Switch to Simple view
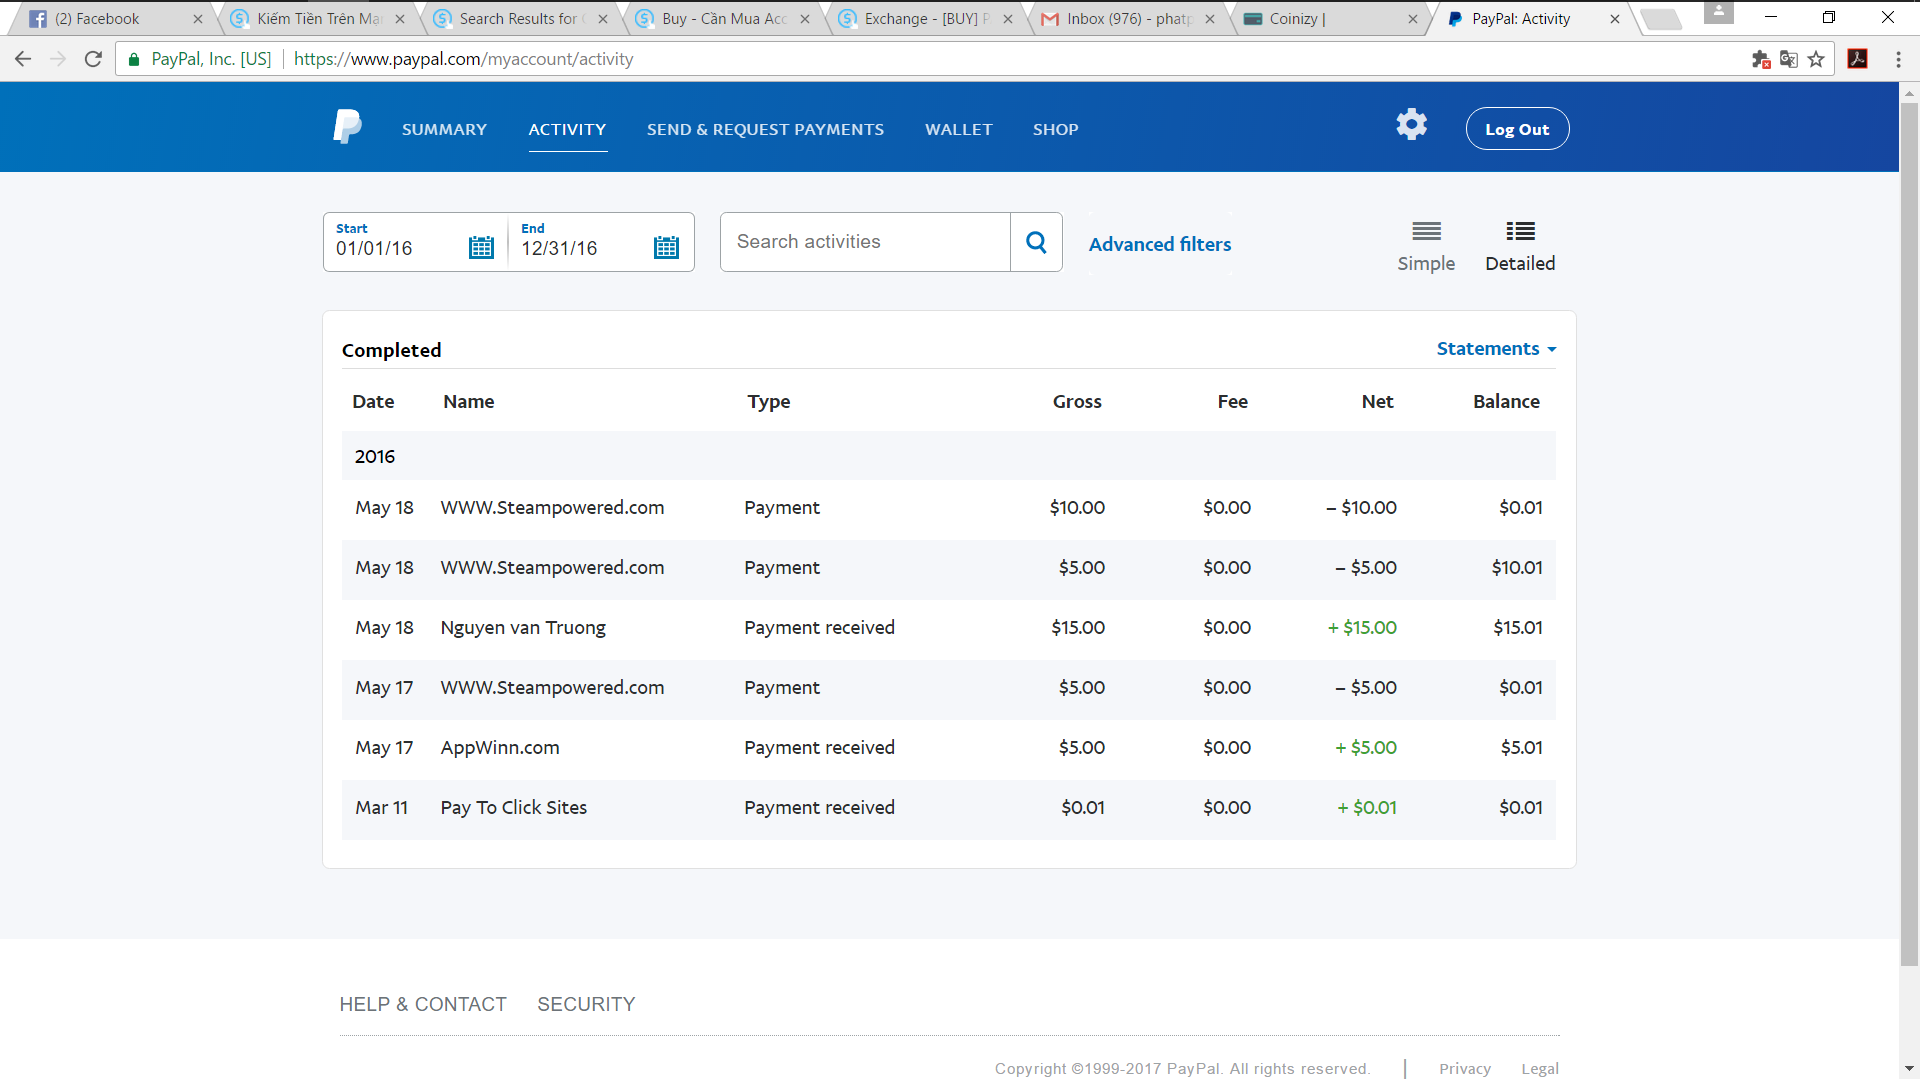 (x=1426, y=246)
